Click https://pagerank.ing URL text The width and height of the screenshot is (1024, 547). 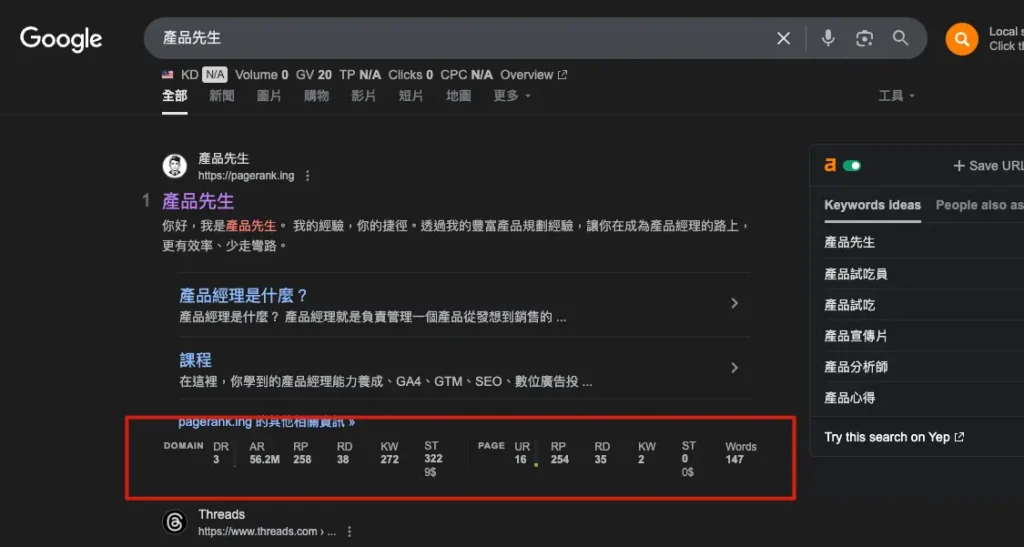pyautogui.click(x=246, y=176)
